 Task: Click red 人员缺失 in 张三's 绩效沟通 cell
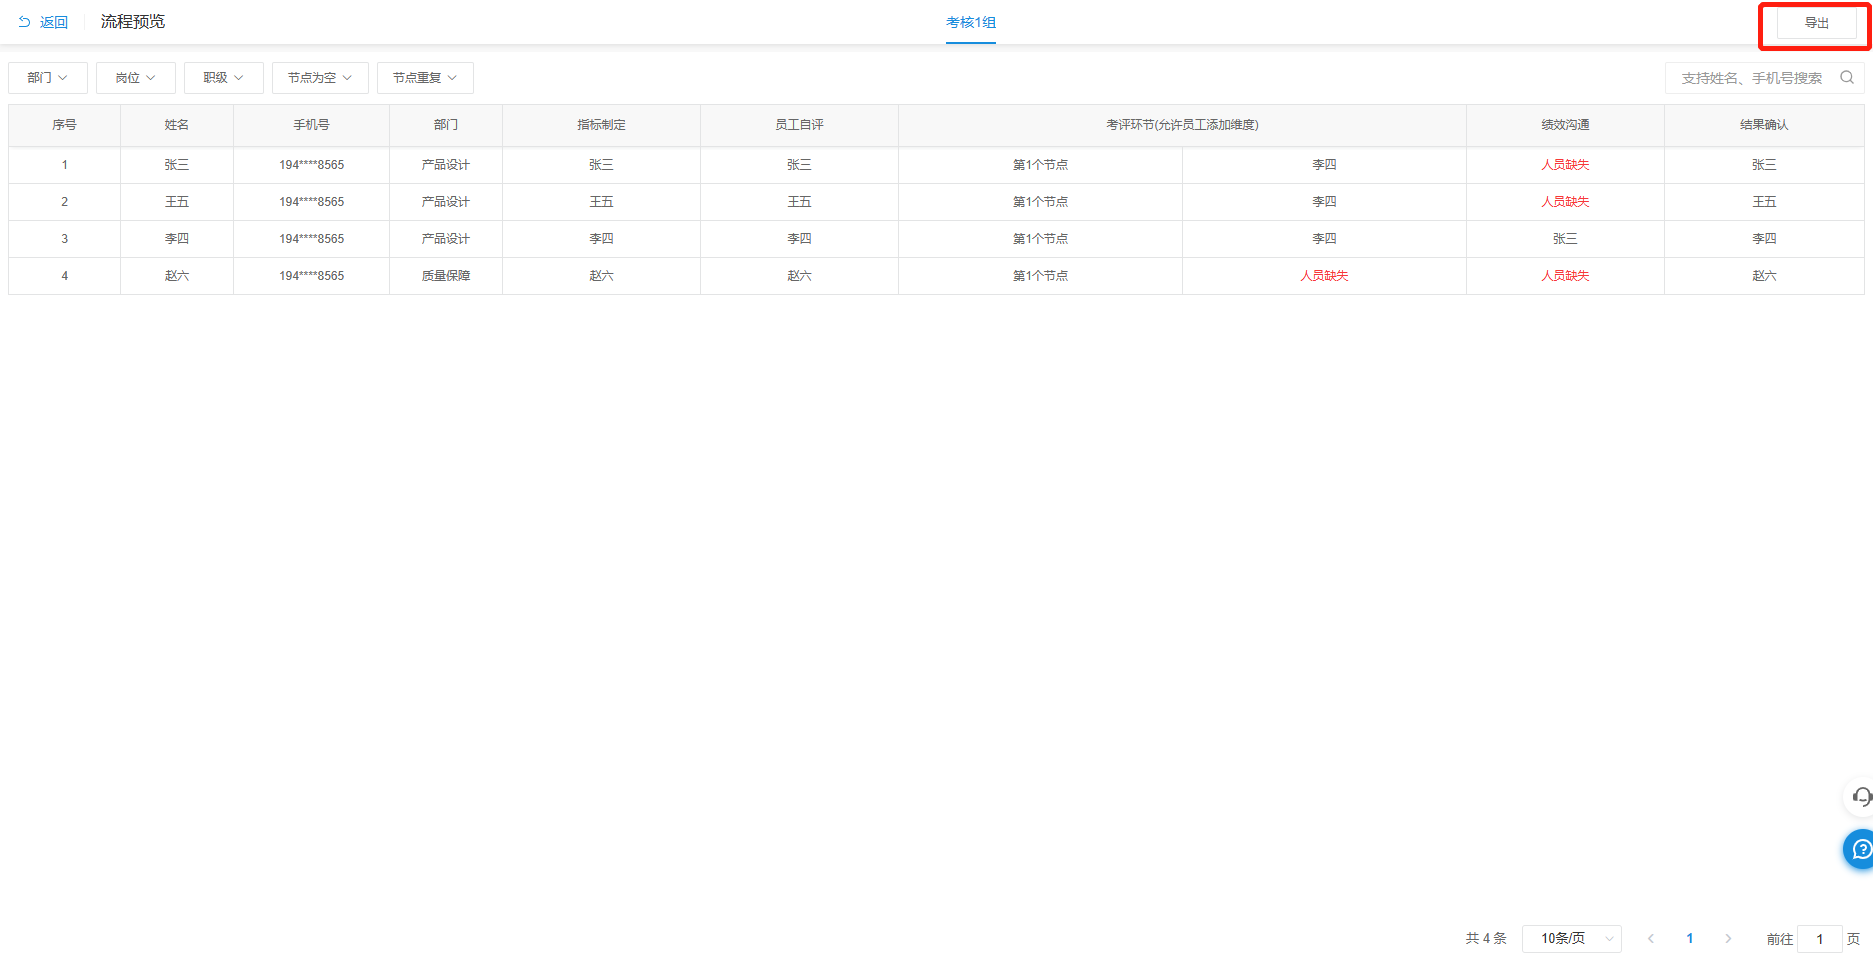tap(1566, 165)
